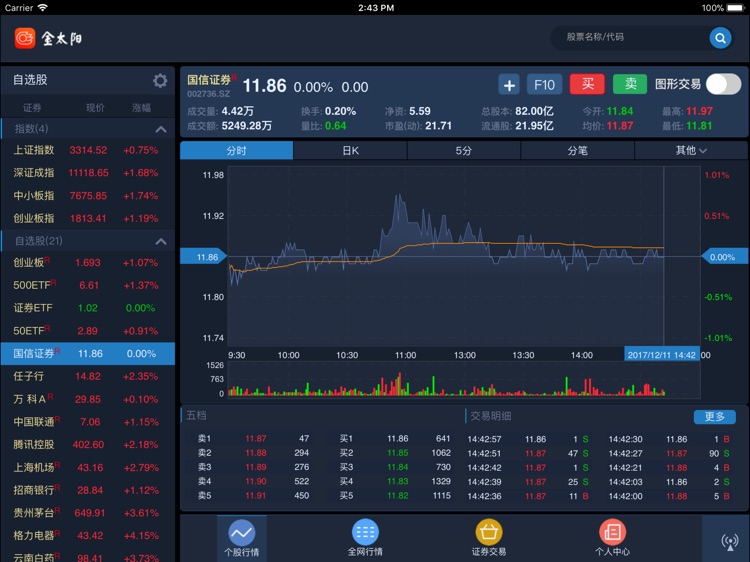Collapse the 自选股(21) section
Screen dimensions: 750x562
pyautogui.click(x=160, y=241)
